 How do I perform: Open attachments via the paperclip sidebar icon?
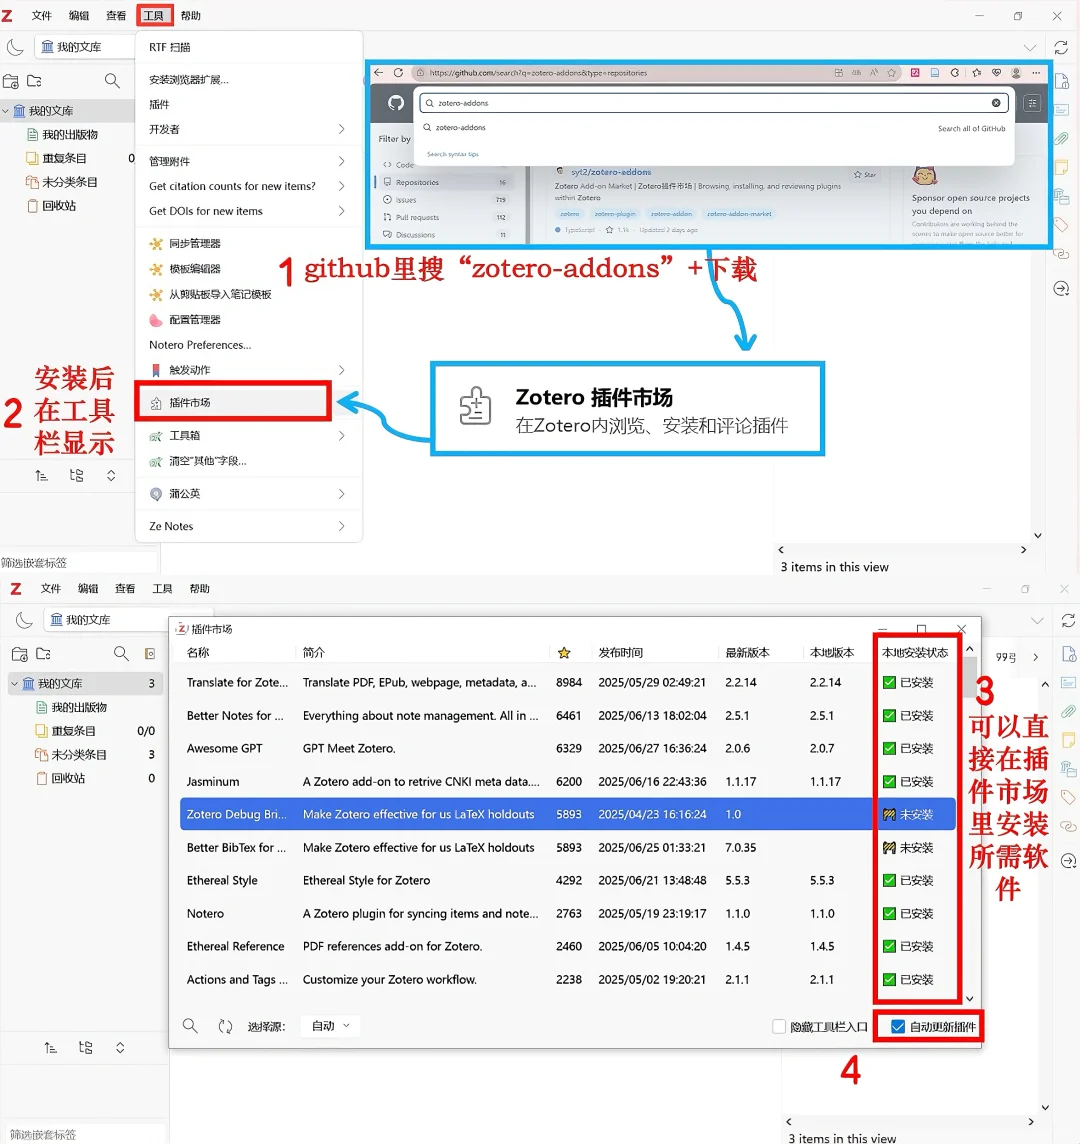[1062, 136]
